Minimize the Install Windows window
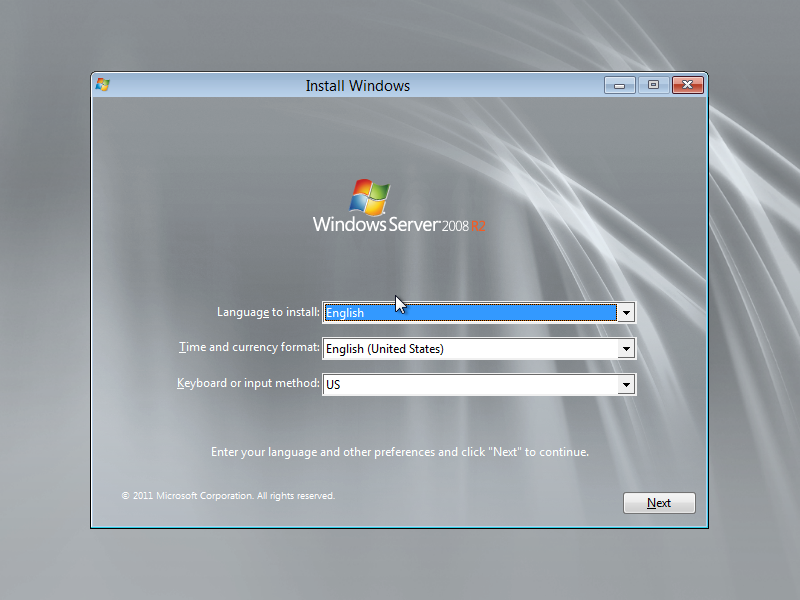Image resolution: width=800 pixels, height=600 pixels. [x=619, y=85]
